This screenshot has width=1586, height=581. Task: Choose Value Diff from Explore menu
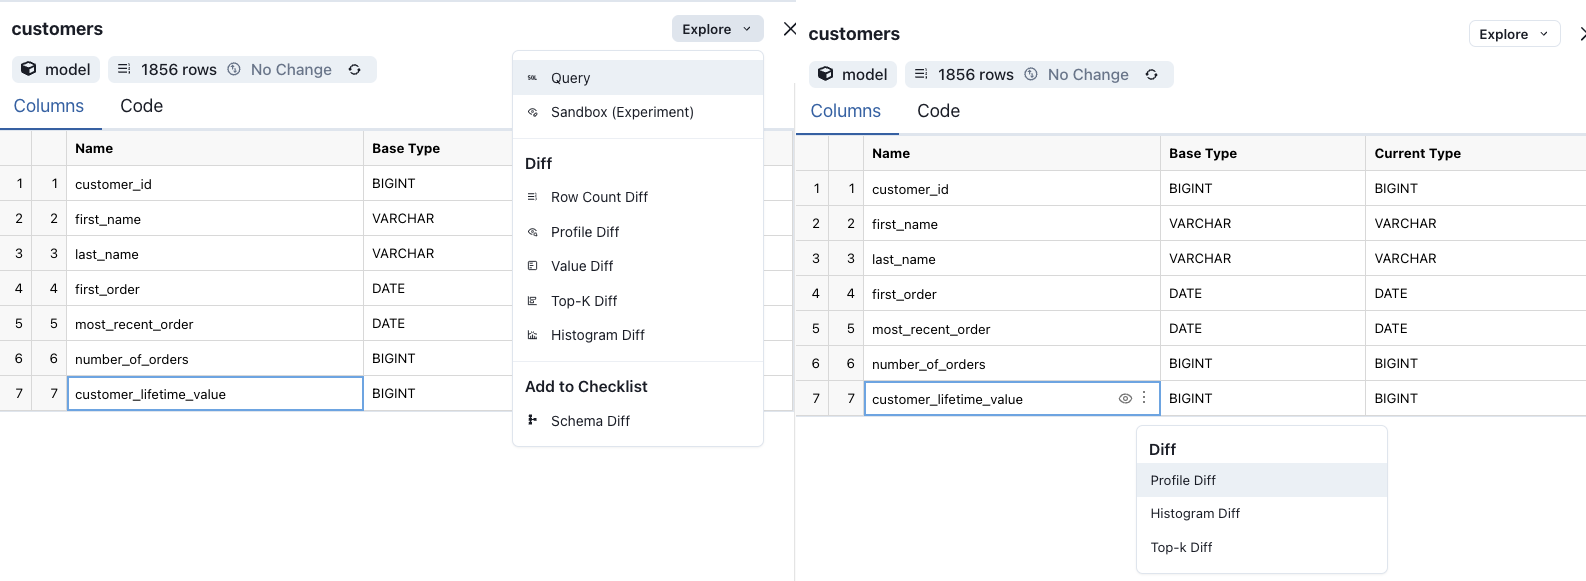click(x=582, y=266)
